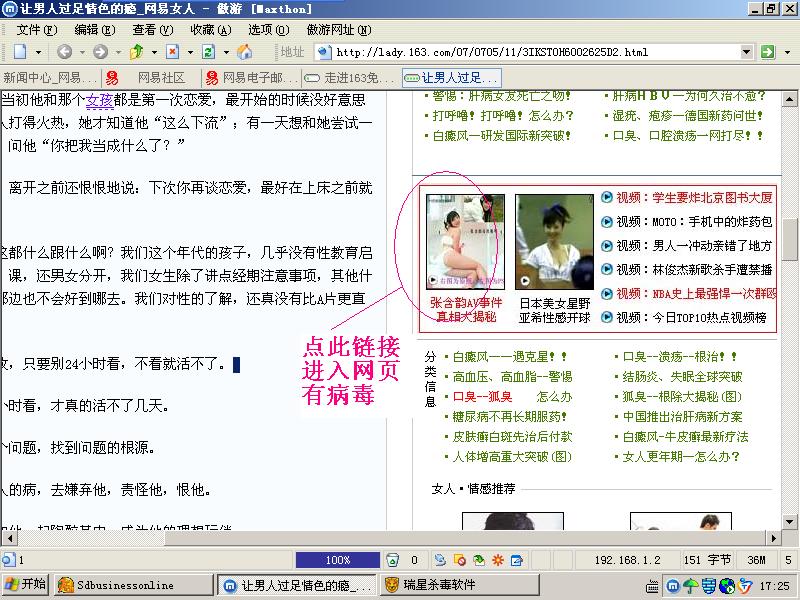Open the Refresh button dropdown arrow

(226, 52)
